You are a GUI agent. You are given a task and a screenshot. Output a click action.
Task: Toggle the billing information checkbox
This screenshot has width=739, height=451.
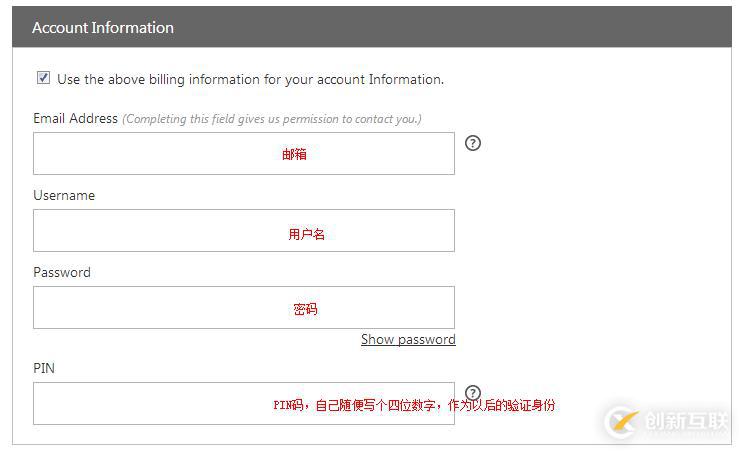tap(43, 78)
